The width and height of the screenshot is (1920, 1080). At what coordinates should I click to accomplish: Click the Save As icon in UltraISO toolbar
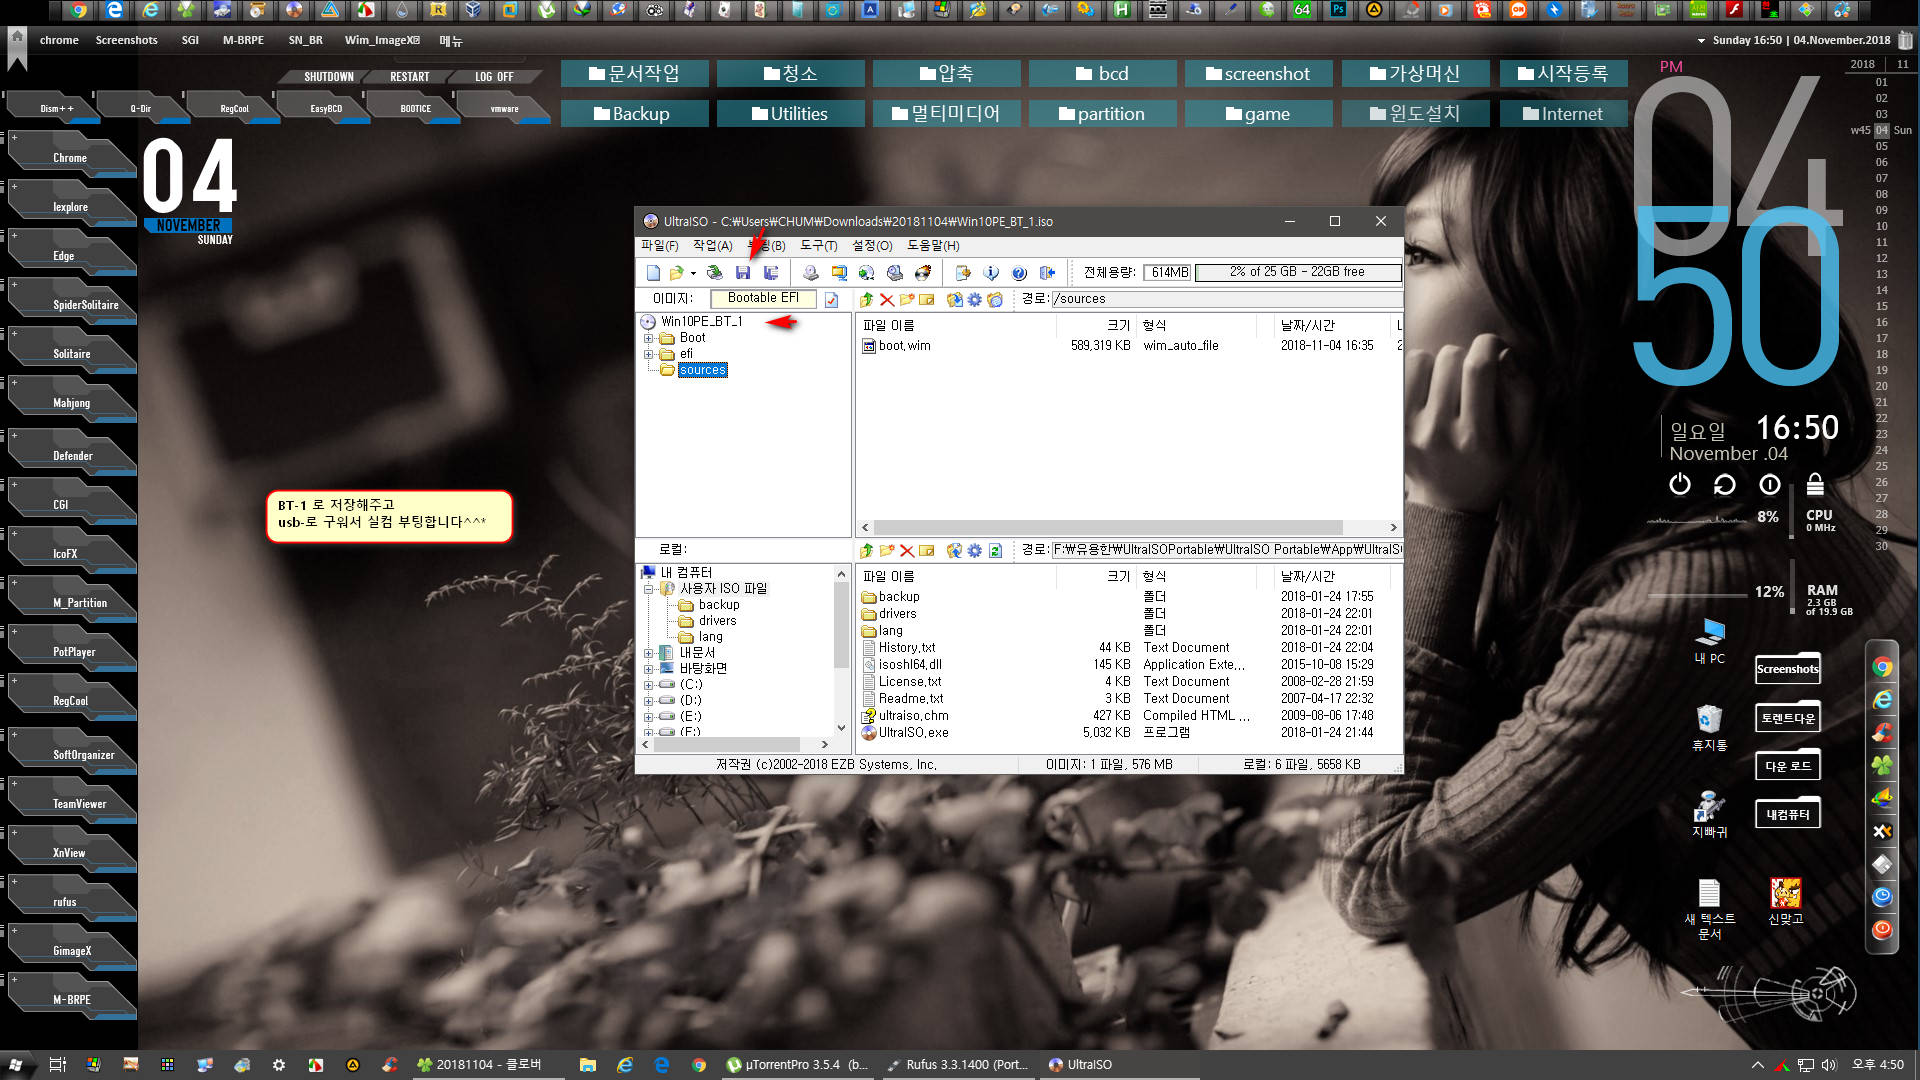click(771, 273)
